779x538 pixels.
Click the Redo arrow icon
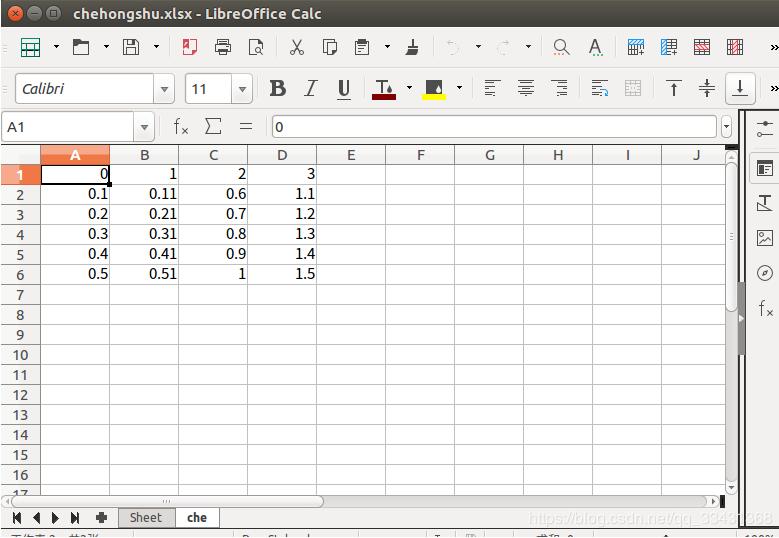[503, 47]
